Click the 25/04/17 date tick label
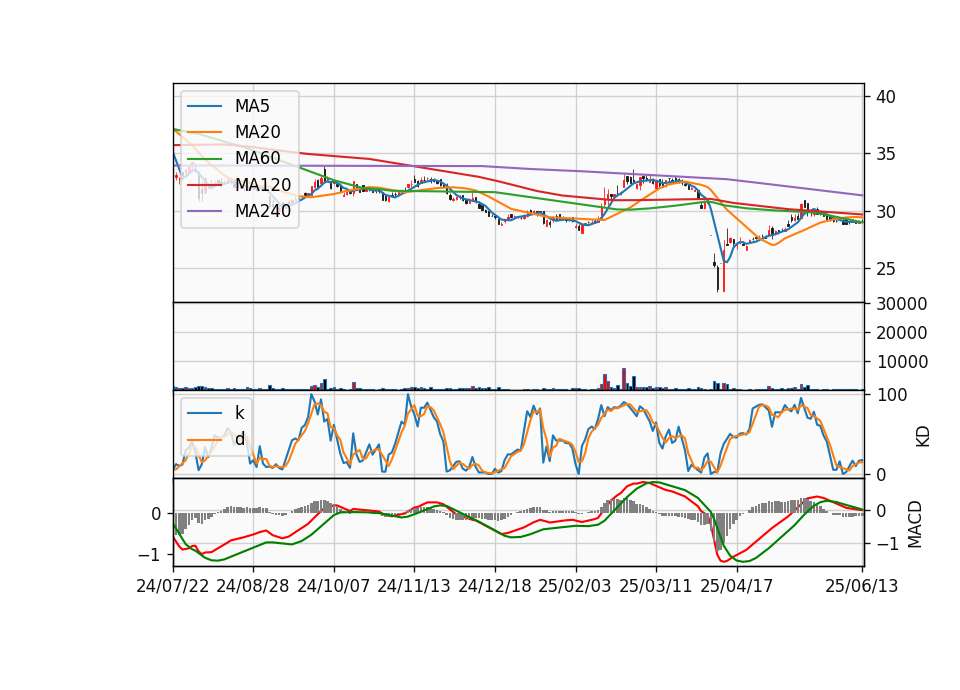This screenshot has height=690, width=960. (x=737, y=586)
